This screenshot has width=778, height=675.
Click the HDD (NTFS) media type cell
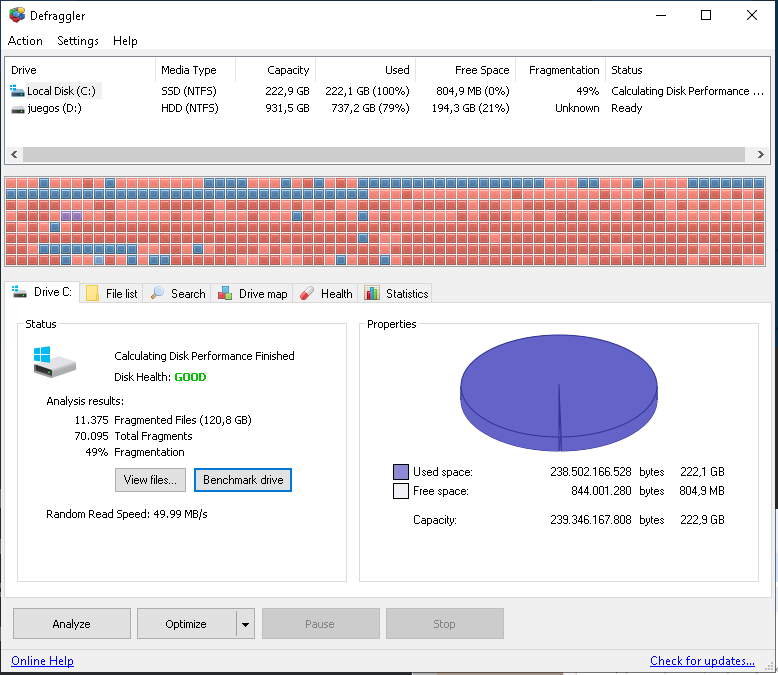(190, 108)
